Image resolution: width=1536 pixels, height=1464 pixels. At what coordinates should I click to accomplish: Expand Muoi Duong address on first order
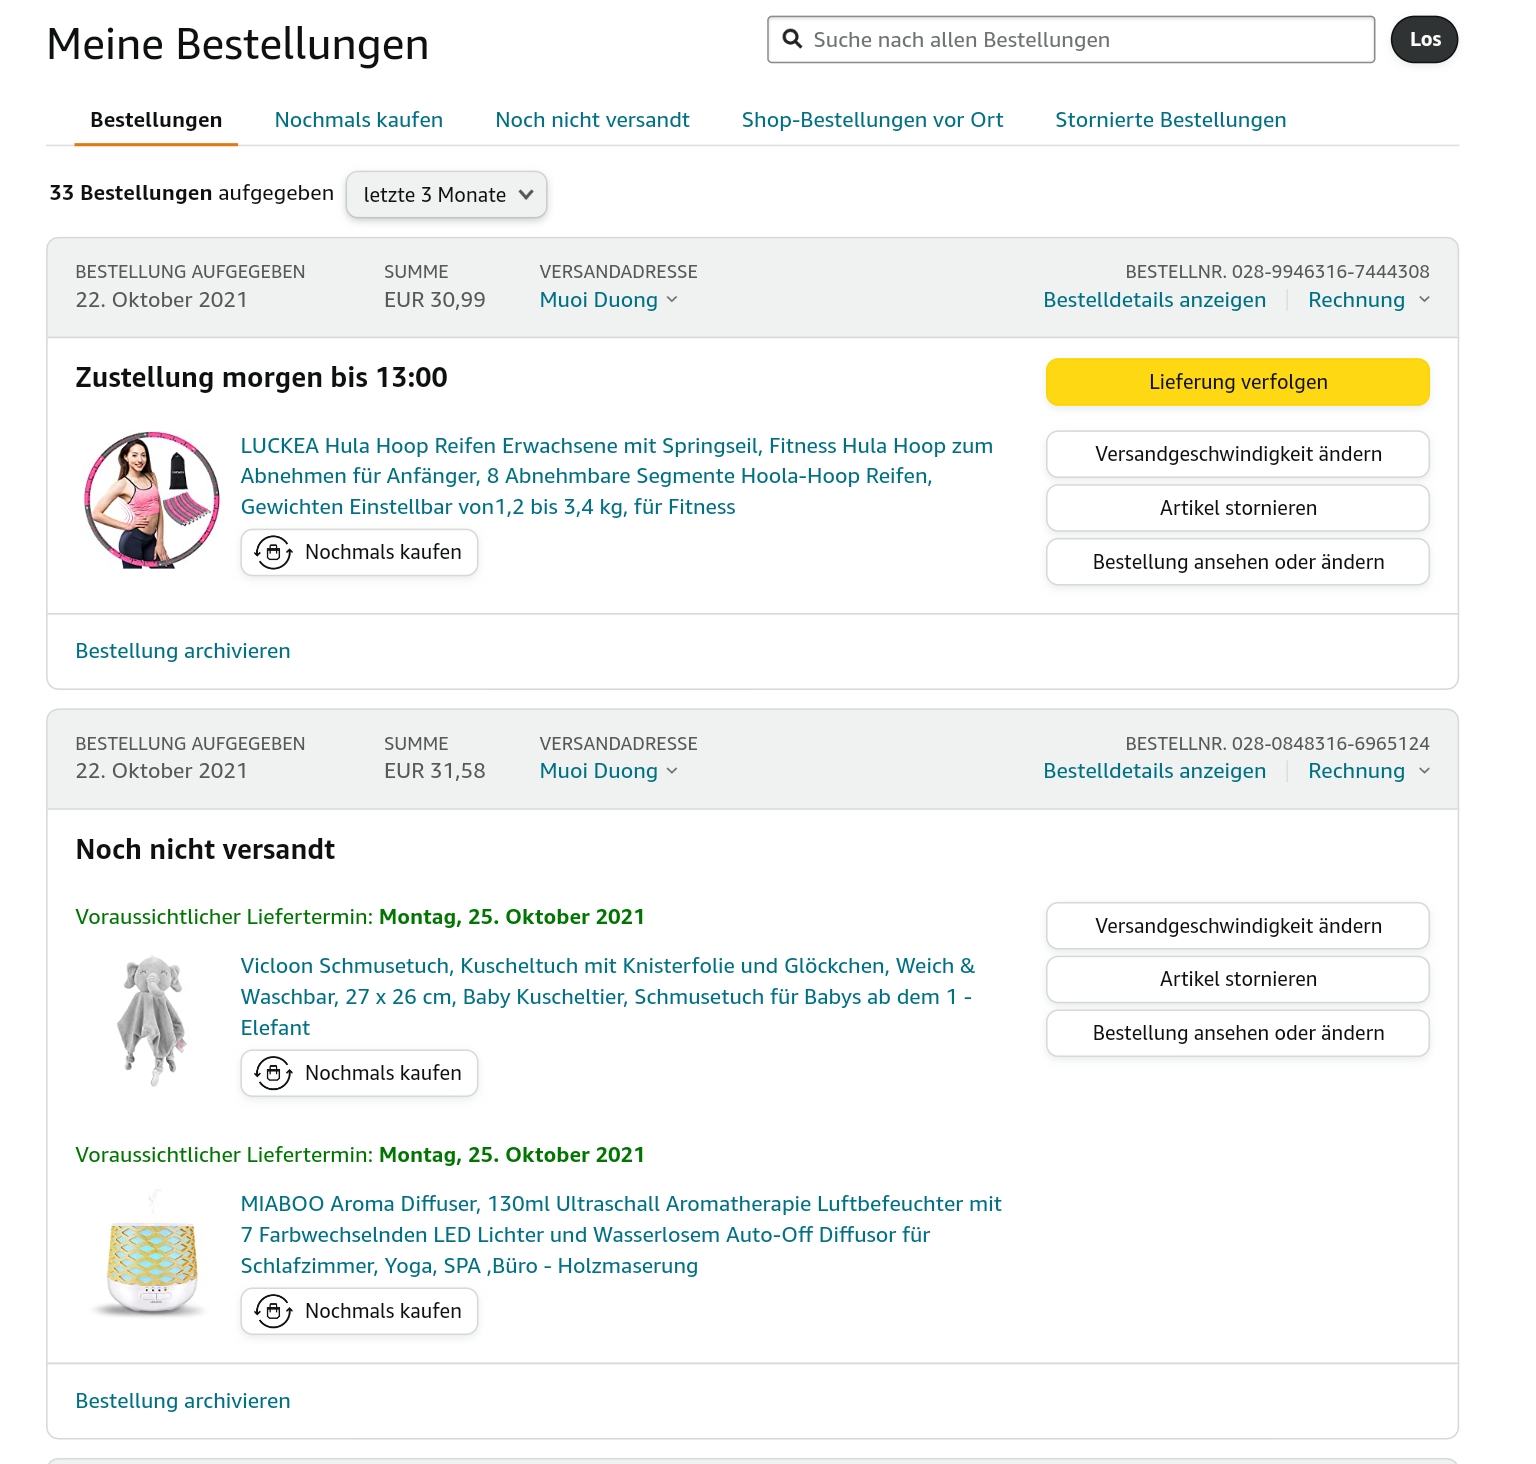pyautogui.click(x=608, y=300)
